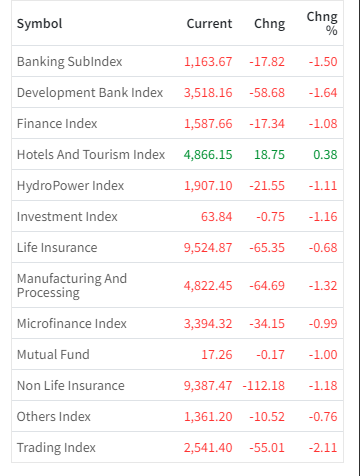Viewport: 360px width, 476px height.
Task: Sort by the Chng % column header
Action: coord(322,23)
